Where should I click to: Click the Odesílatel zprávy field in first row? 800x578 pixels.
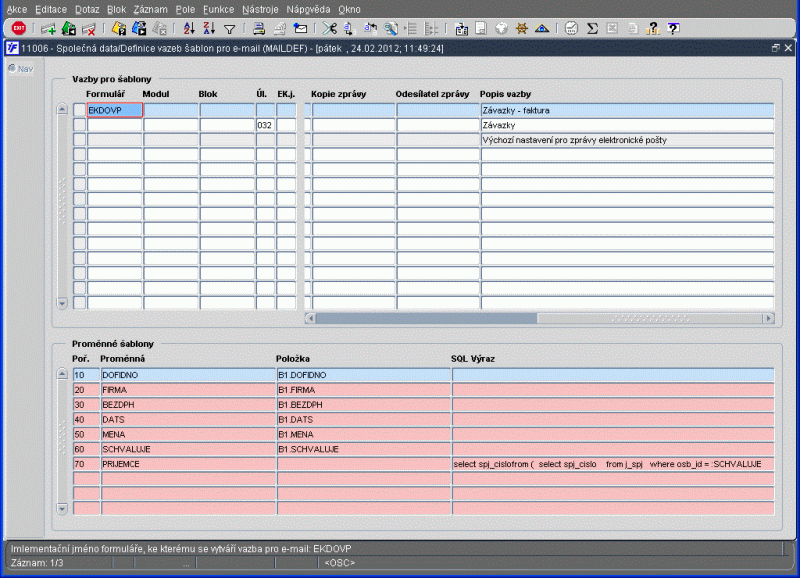click(438, 110)
